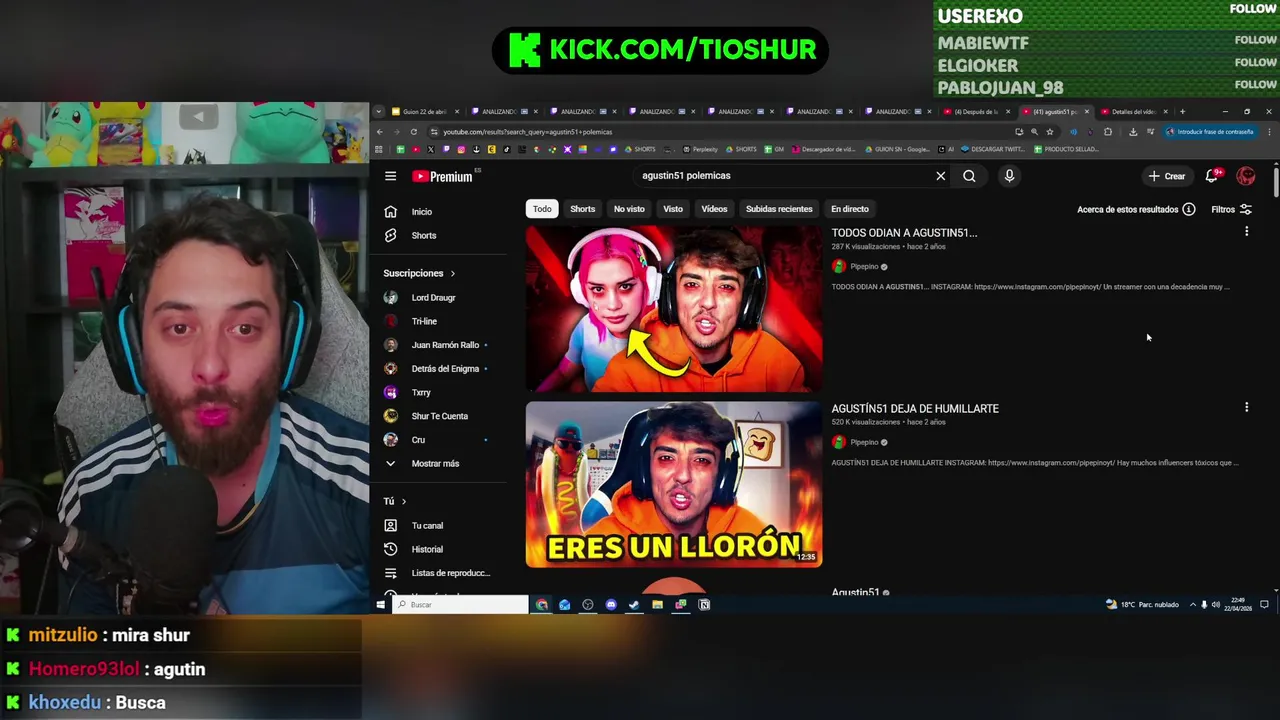Open File Explorer from the taskbar
This screenshot has height=720, width=1280.
click(x=657, y=605)
